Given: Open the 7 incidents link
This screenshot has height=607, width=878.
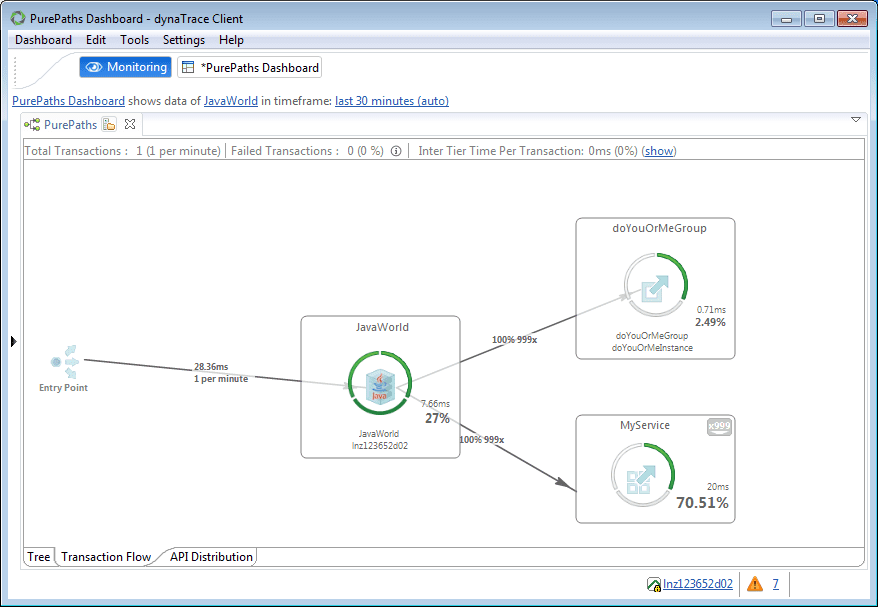Looking at the screenshot, I should pyautogui.click(x=776, y=584).
